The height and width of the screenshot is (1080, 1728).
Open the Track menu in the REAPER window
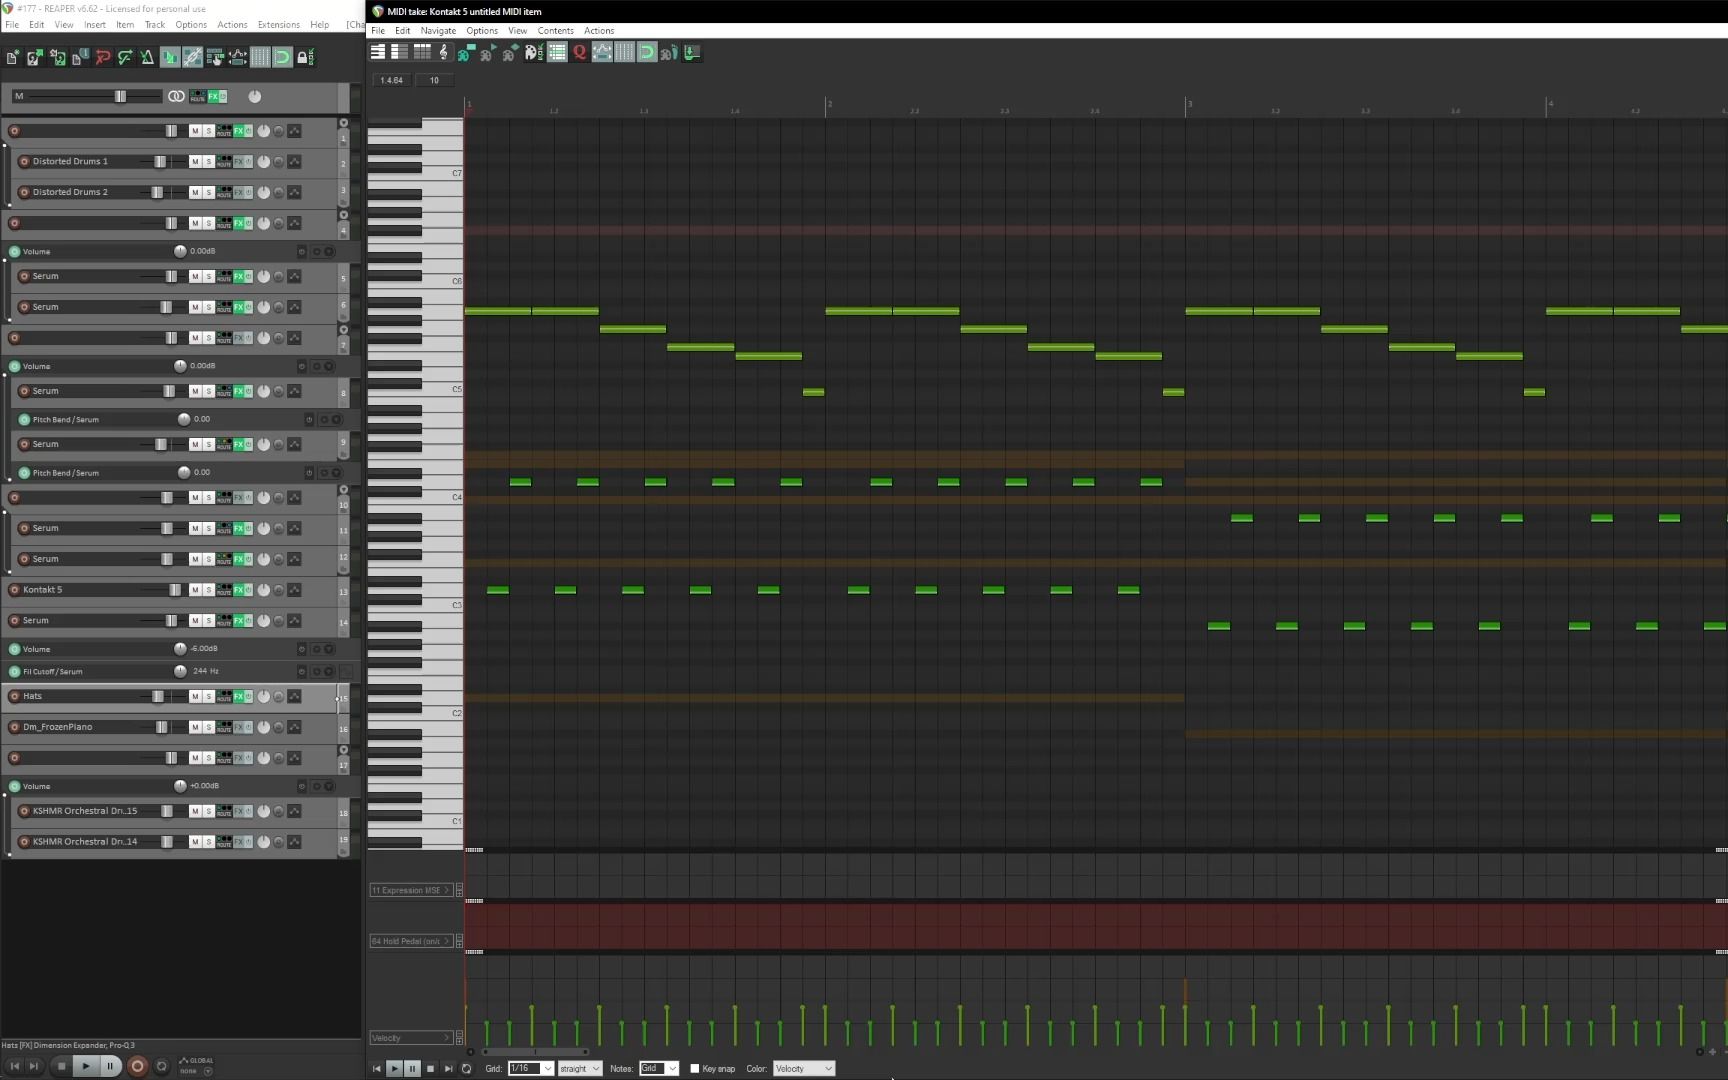[x=154, y=24]
